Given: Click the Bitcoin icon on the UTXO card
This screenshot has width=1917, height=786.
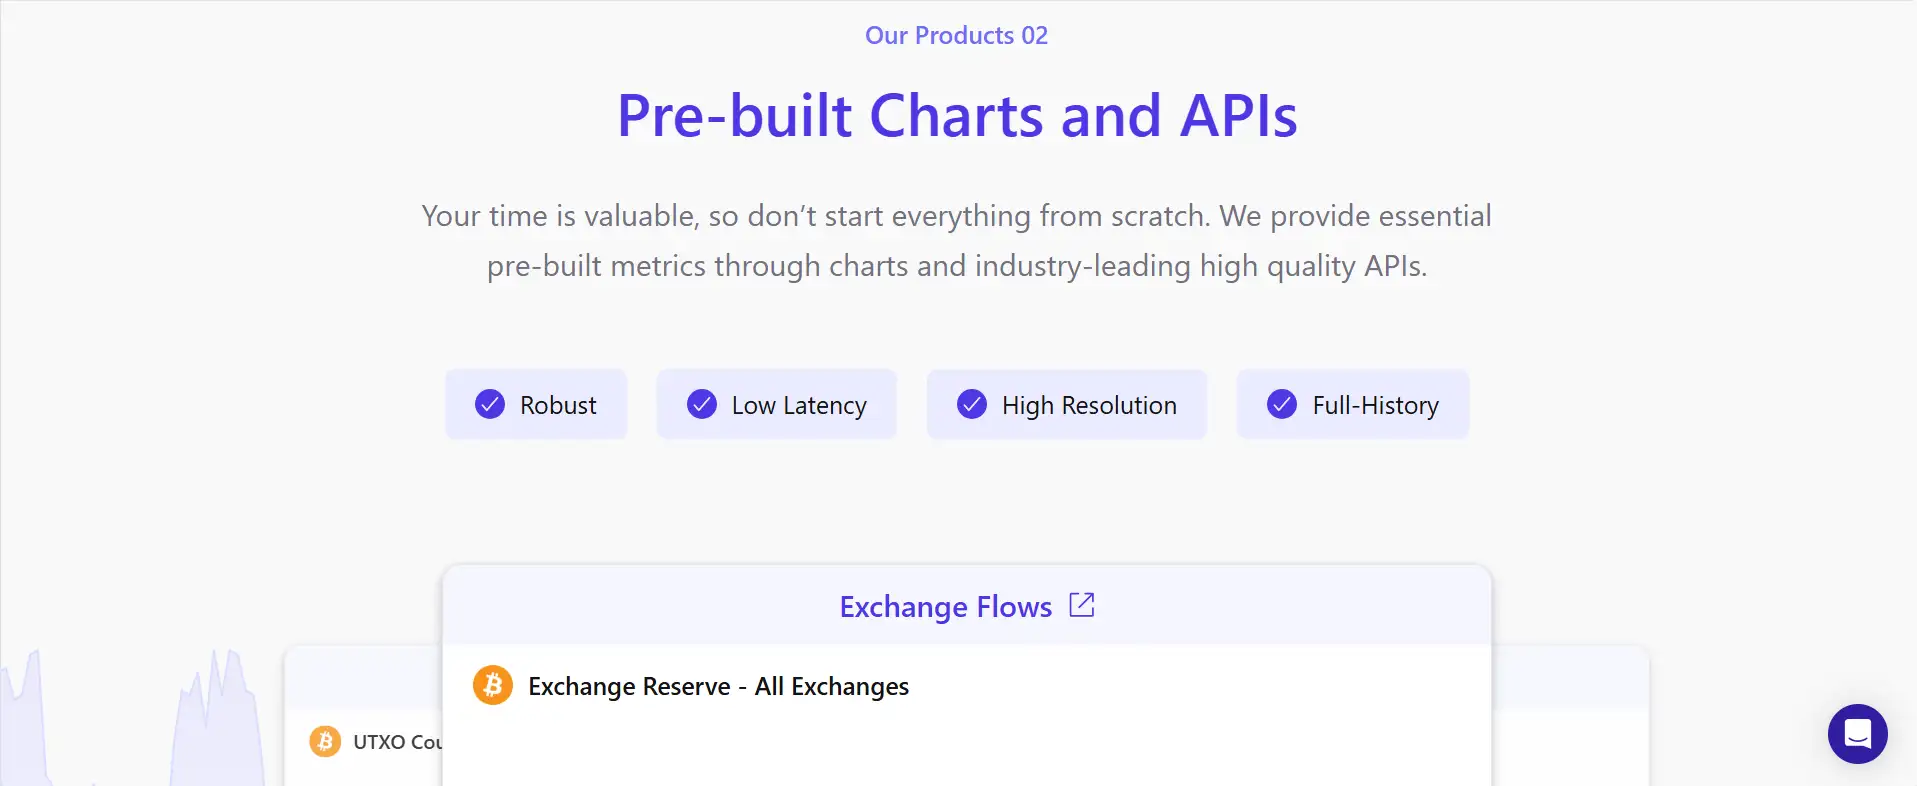Looking at the screenshot, I should pos(325,741).
